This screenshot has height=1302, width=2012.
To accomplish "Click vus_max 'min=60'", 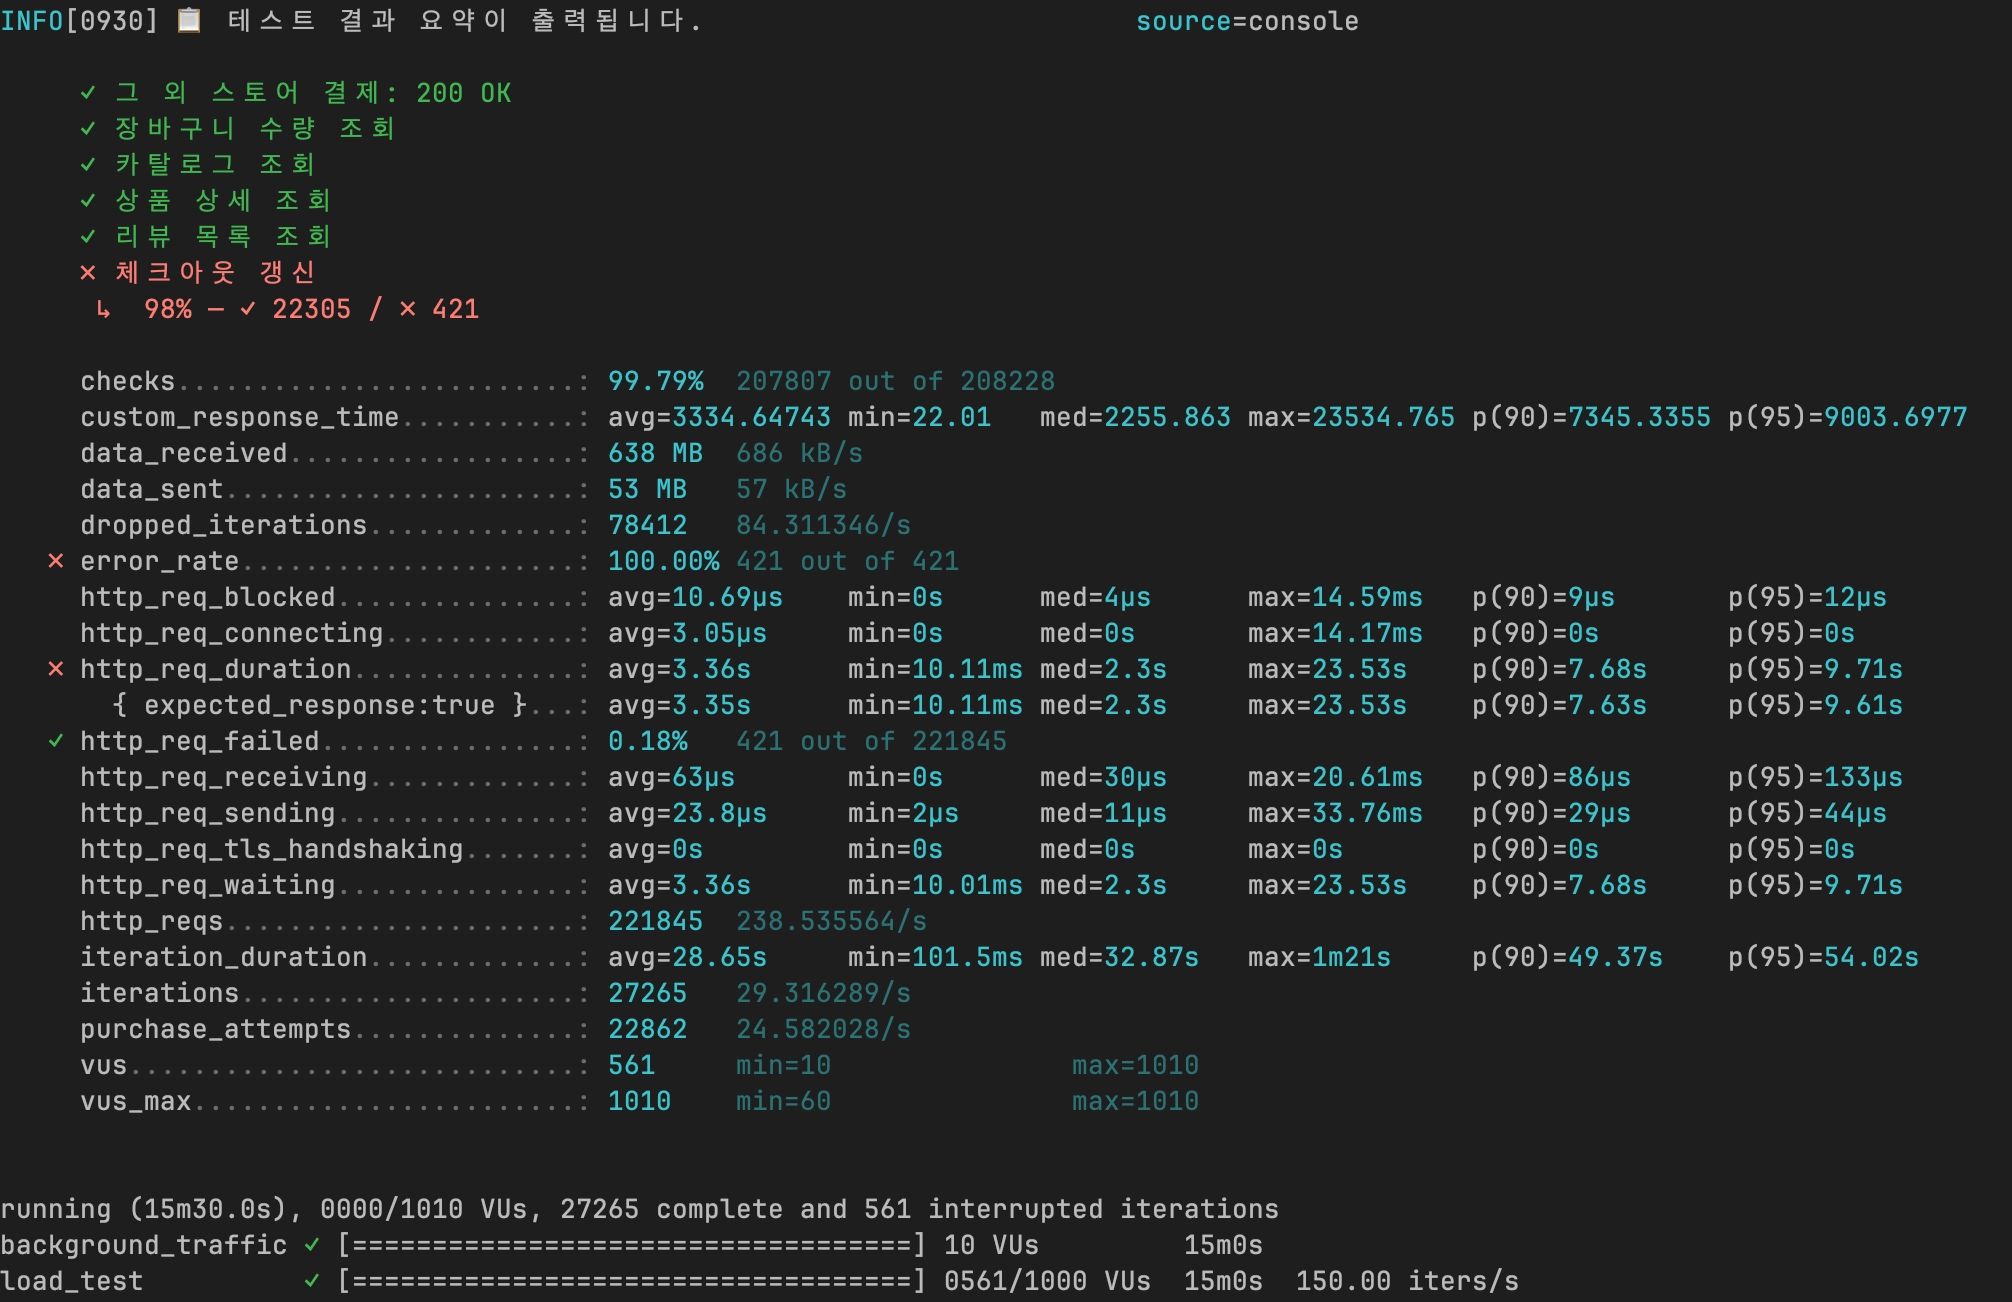I will (x=783, y=1101).
